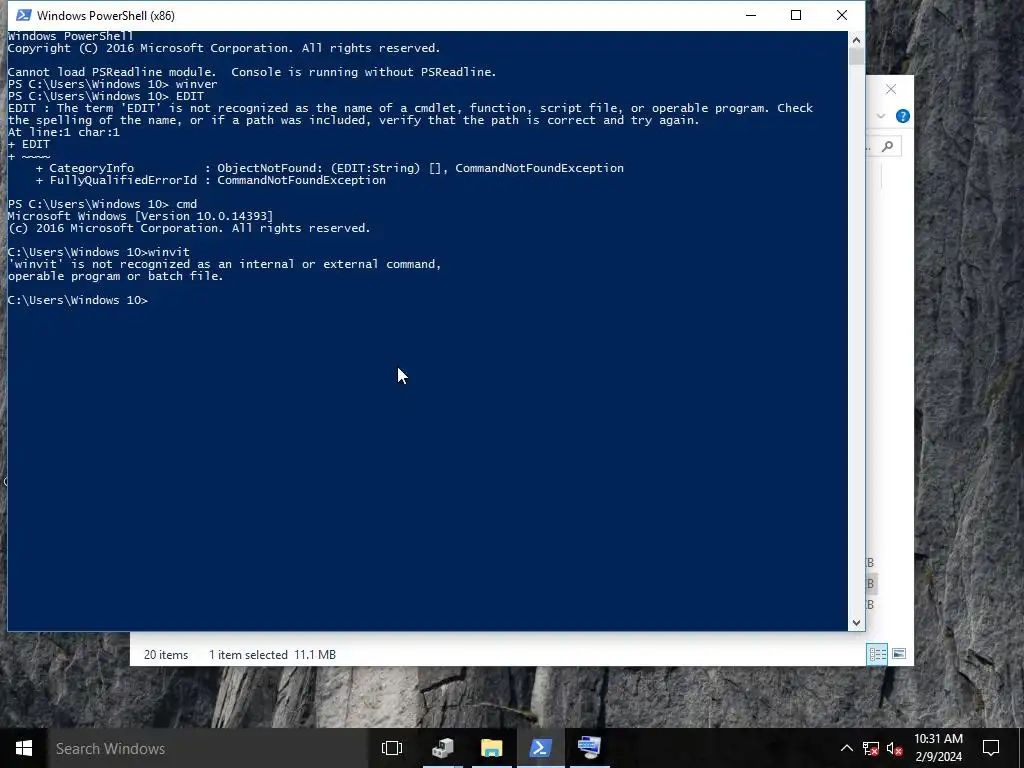
Task: Click the 'winvit' command line text
Action: pyautogui.click(x=99, y=252)
